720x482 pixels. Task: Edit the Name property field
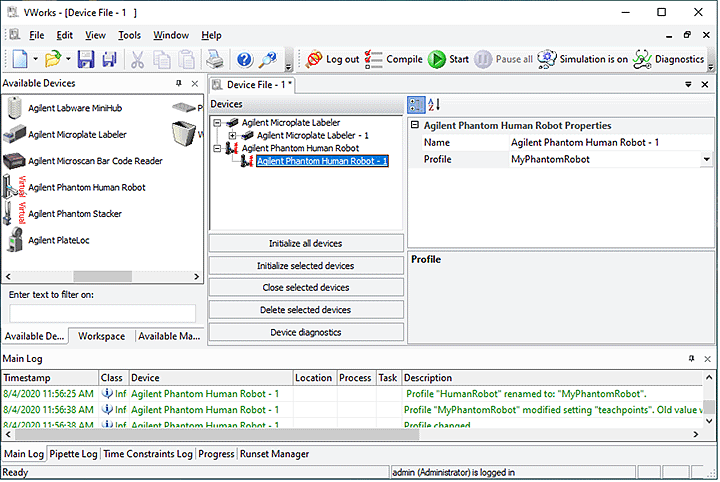click(611, 143)
